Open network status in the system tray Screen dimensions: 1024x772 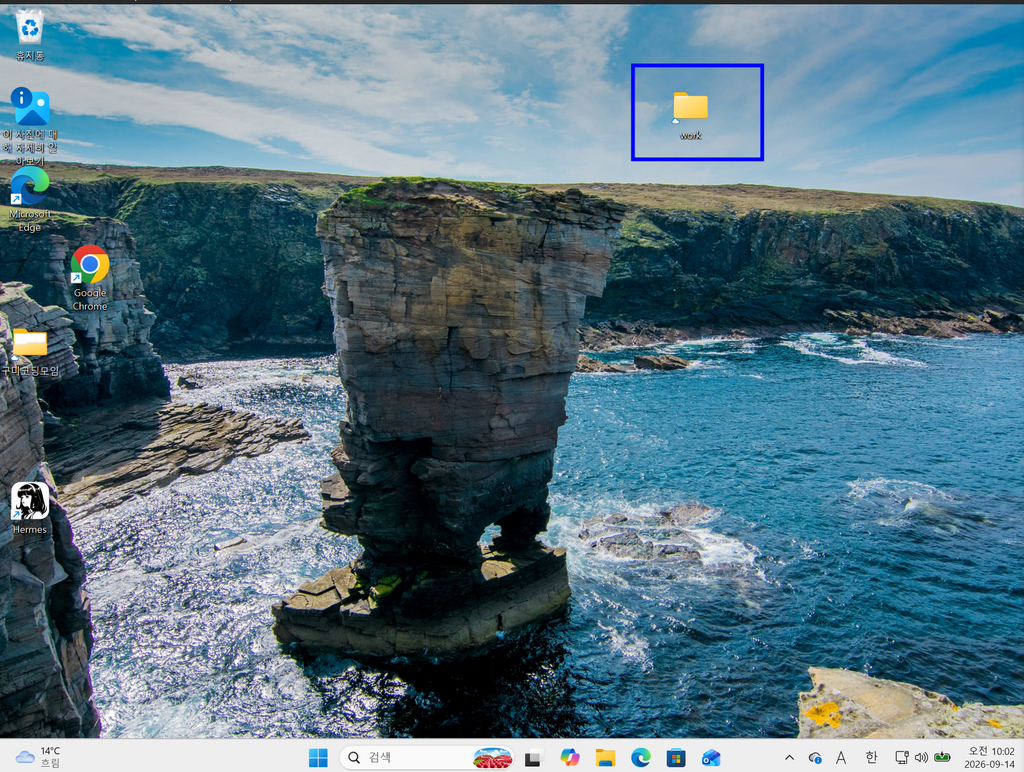point(901,758)
